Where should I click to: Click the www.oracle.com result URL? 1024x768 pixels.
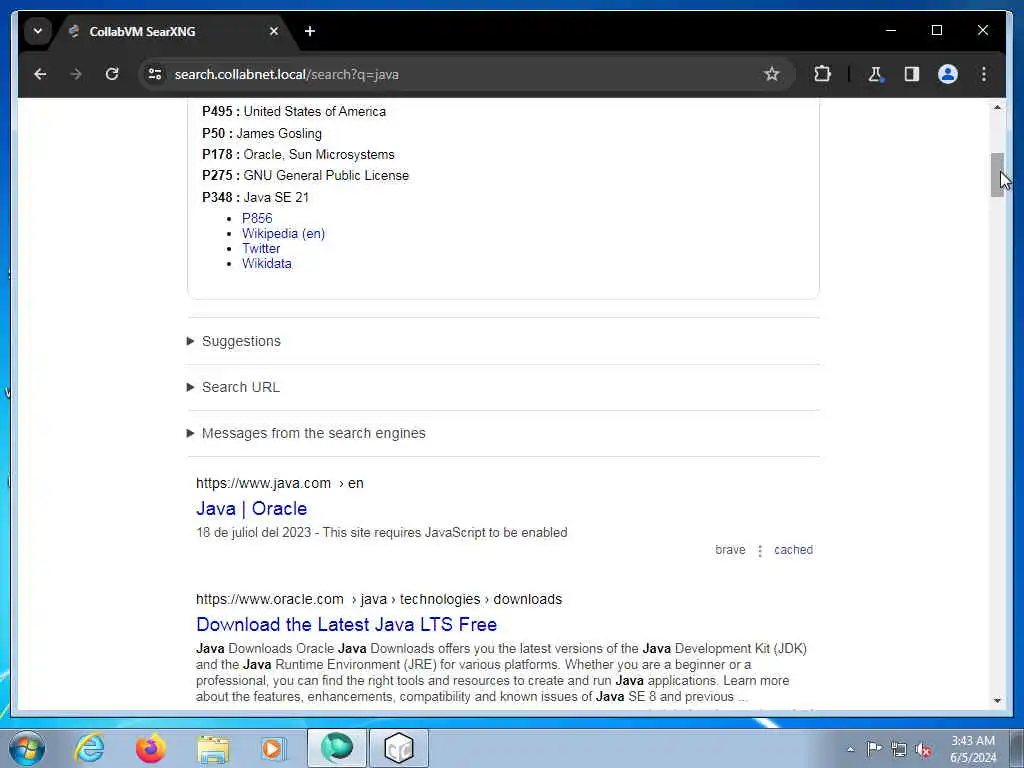pyautogui.click(x=379, y=599)
